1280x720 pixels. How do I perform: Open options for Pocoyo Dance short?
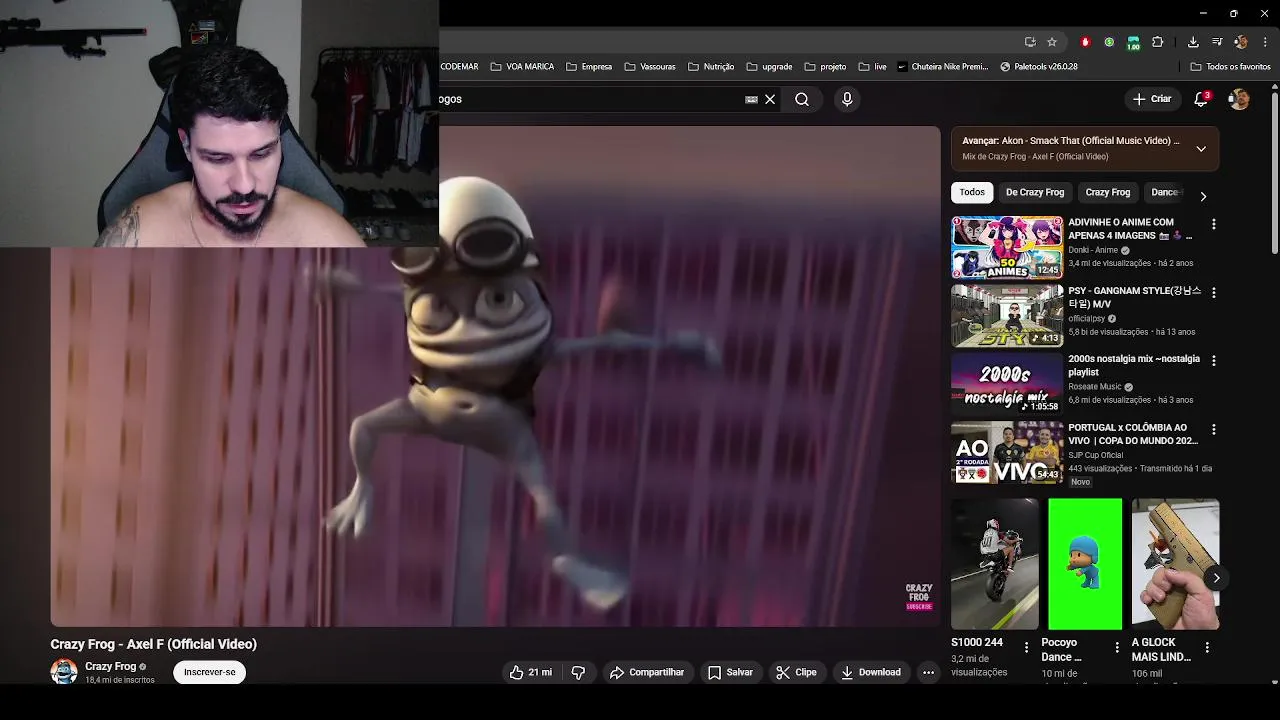1117,647
